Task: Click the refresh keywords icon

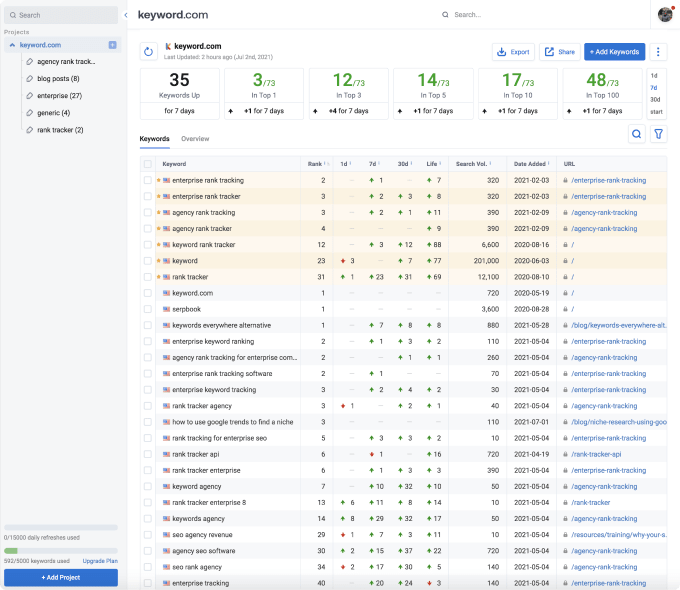Action: point(148,51)
